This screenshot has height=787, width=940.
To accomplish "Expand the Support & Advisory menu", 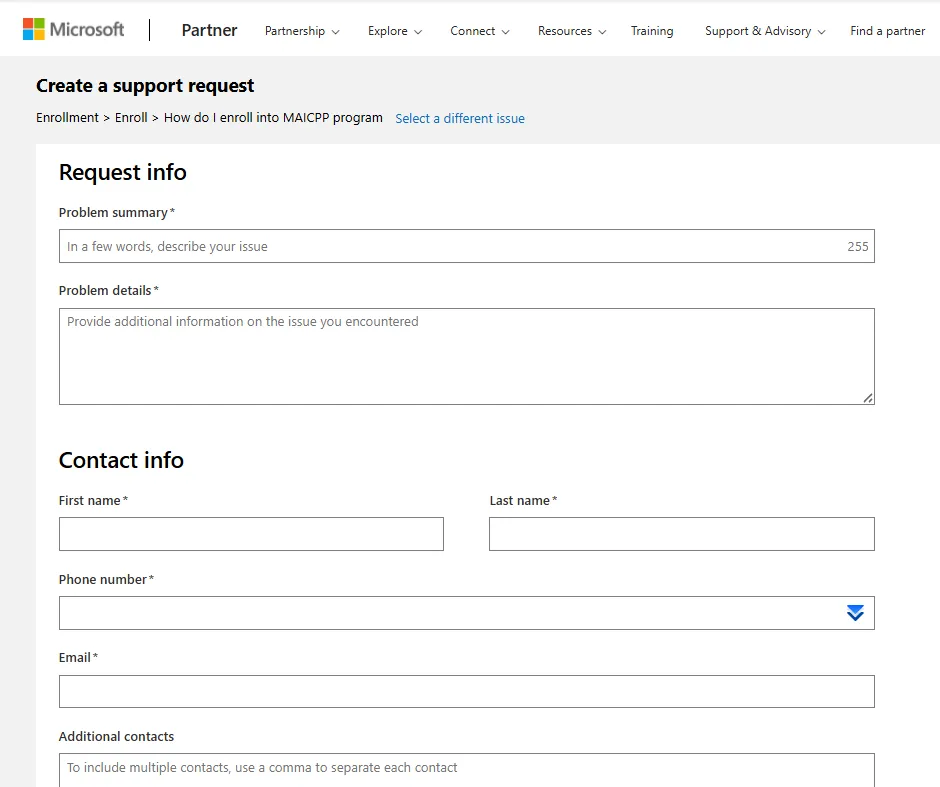I will tap(765, 31).
